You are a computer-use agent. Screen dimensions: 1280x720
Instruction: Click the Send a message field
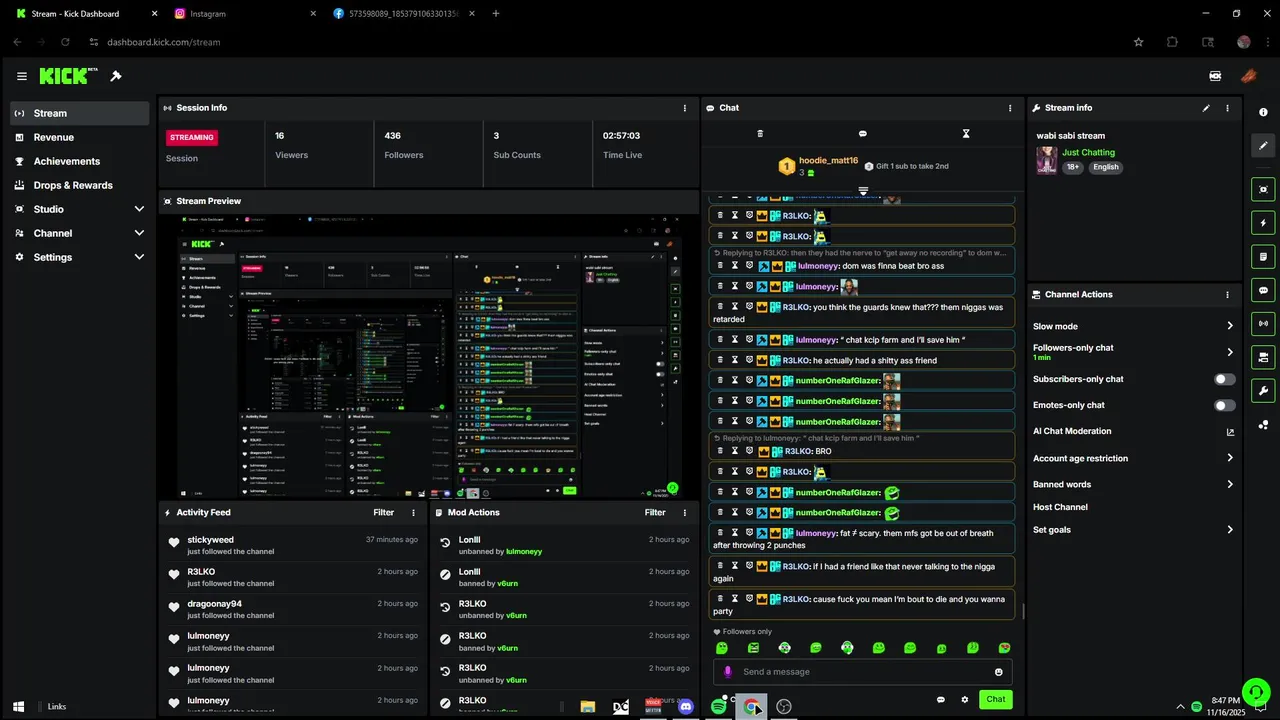863,672
